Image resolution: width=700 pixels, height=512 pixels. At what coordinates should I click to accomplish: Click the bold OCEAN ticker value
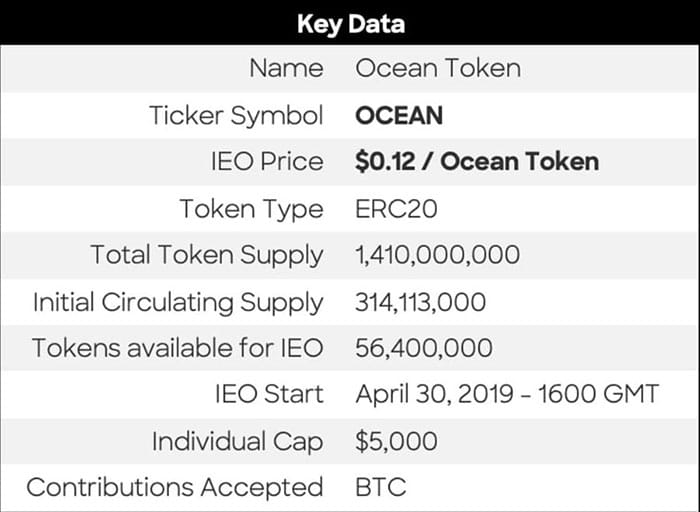[399, 115]
